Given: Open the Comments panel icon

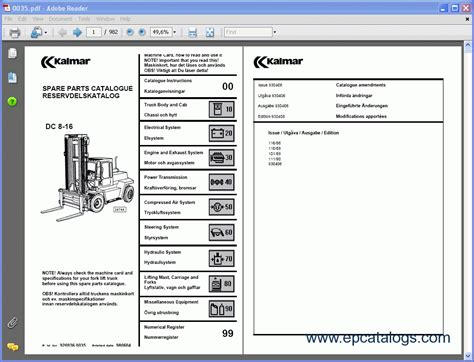Looking at the screenshot, I should point(12,347).
